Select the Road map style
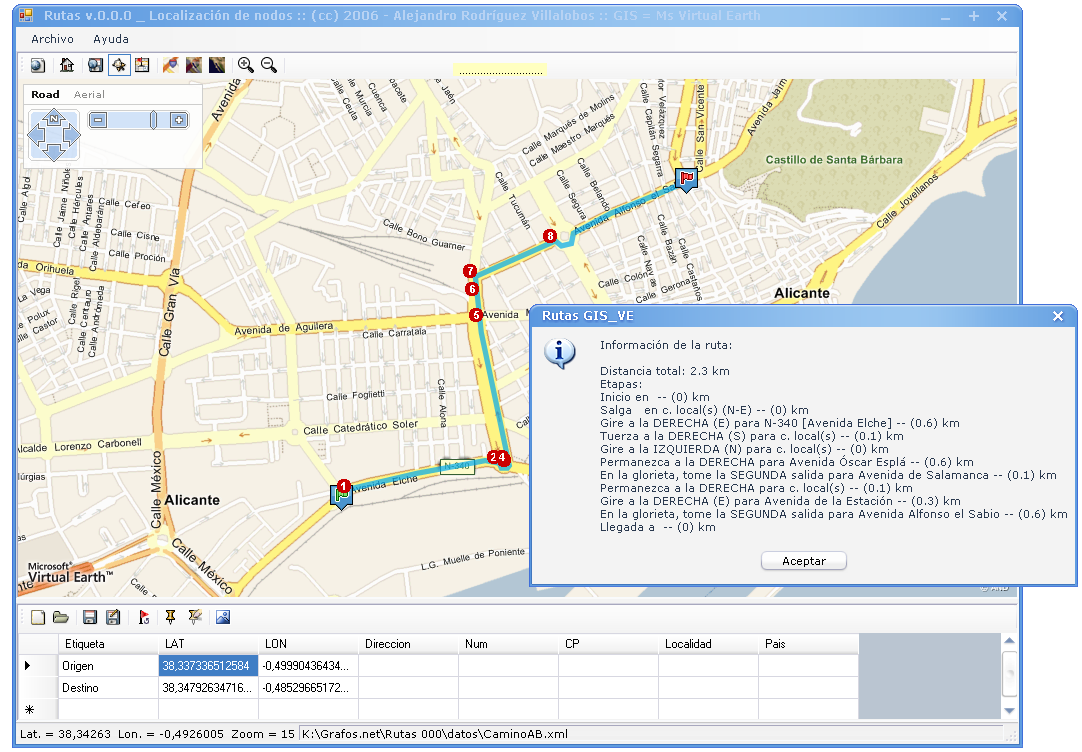 [45, 94]
